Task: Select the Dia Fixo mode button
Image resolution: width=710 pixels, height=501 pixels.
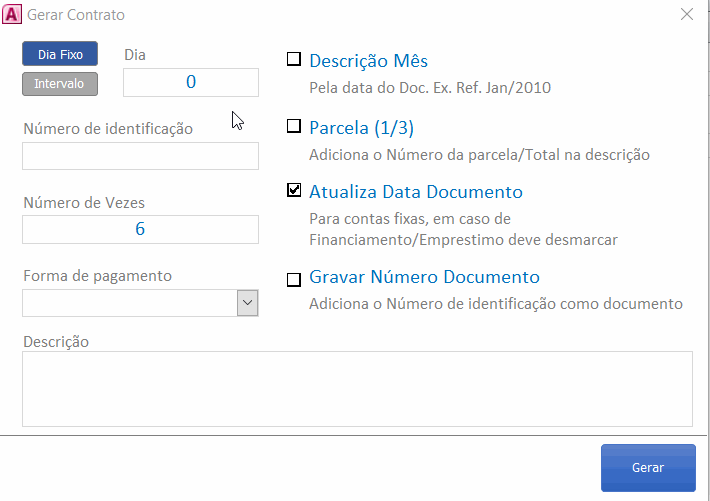Action: pos(60,54)
